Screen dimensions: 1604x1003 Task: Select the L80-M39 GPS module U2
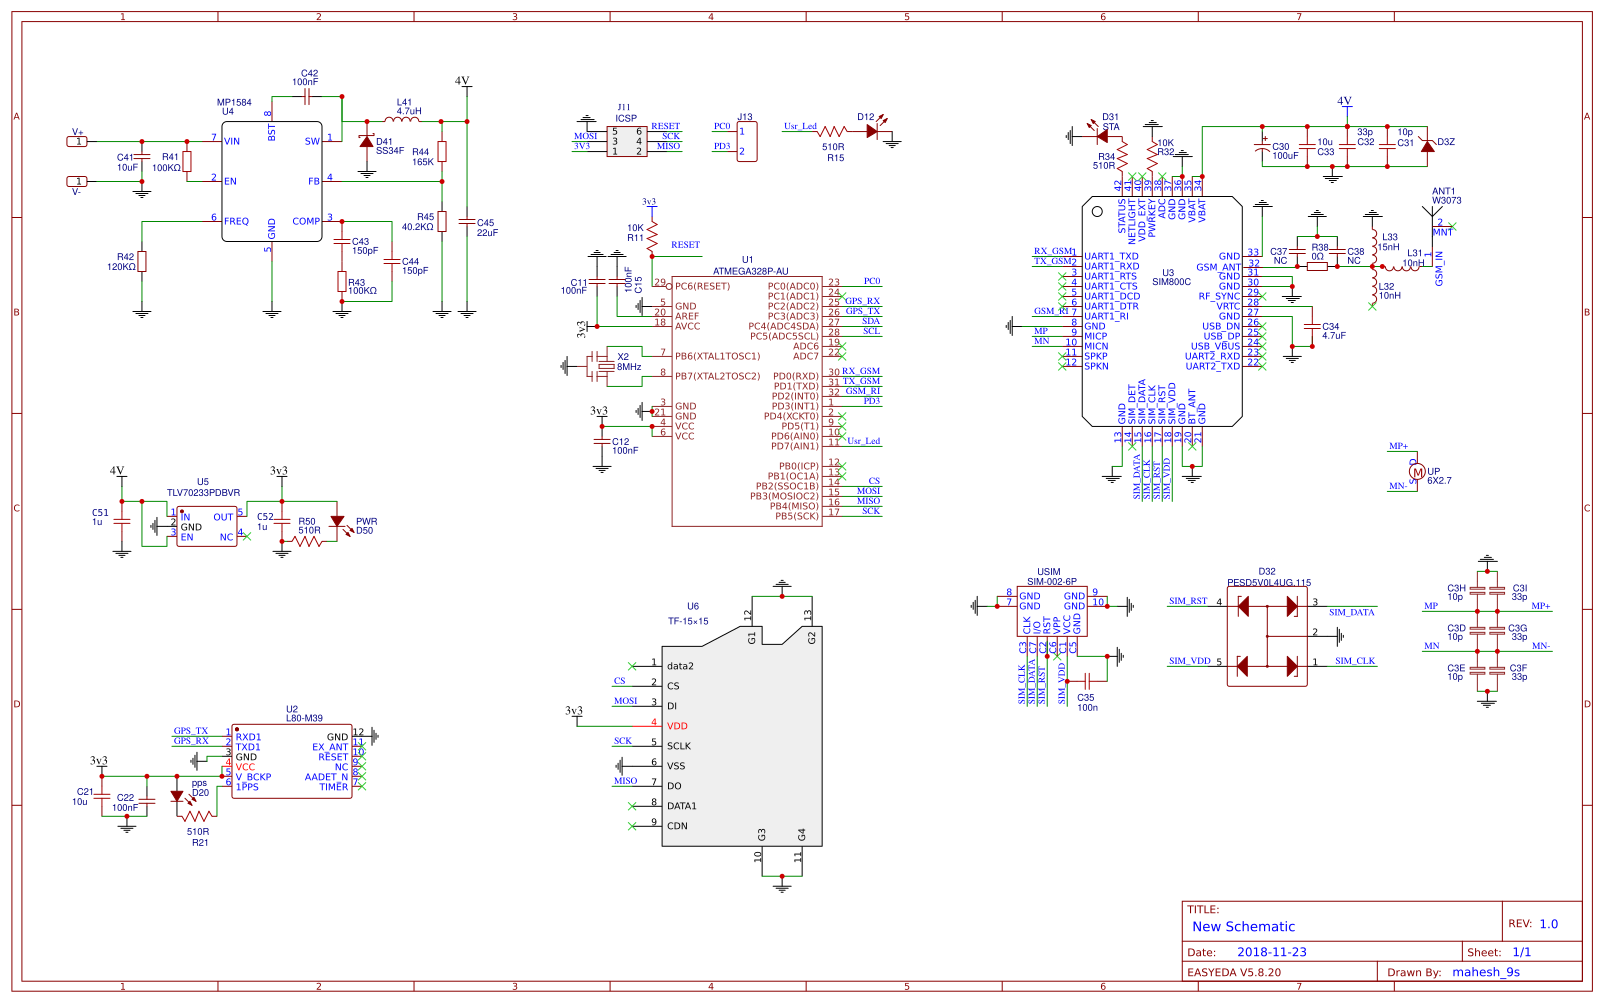[x=293, y=760]
